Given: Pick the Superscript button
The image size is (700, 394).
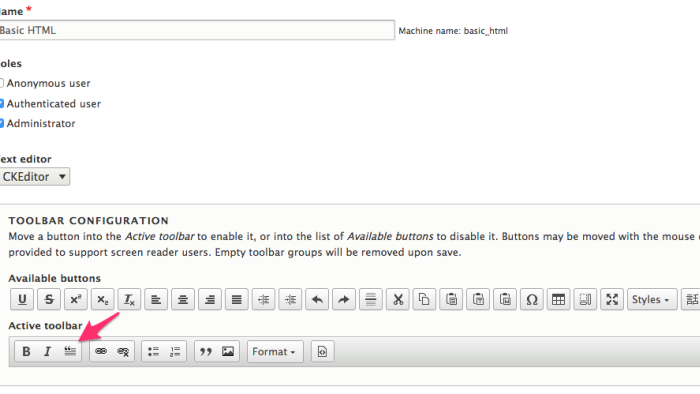Looking at the screenshot, I should coord(75,299).
